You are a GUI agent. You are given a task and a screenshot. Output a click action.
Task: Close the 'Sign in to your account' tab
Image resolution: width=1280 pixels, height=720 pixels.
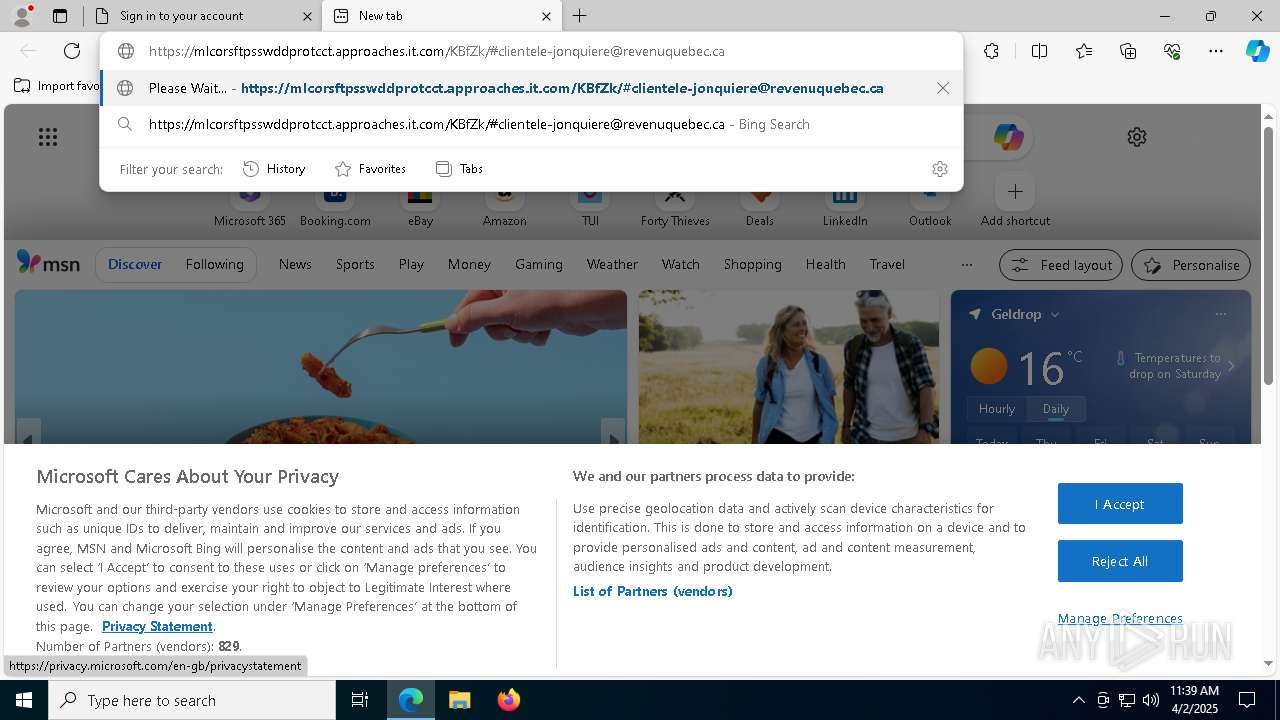coord(307,16)
